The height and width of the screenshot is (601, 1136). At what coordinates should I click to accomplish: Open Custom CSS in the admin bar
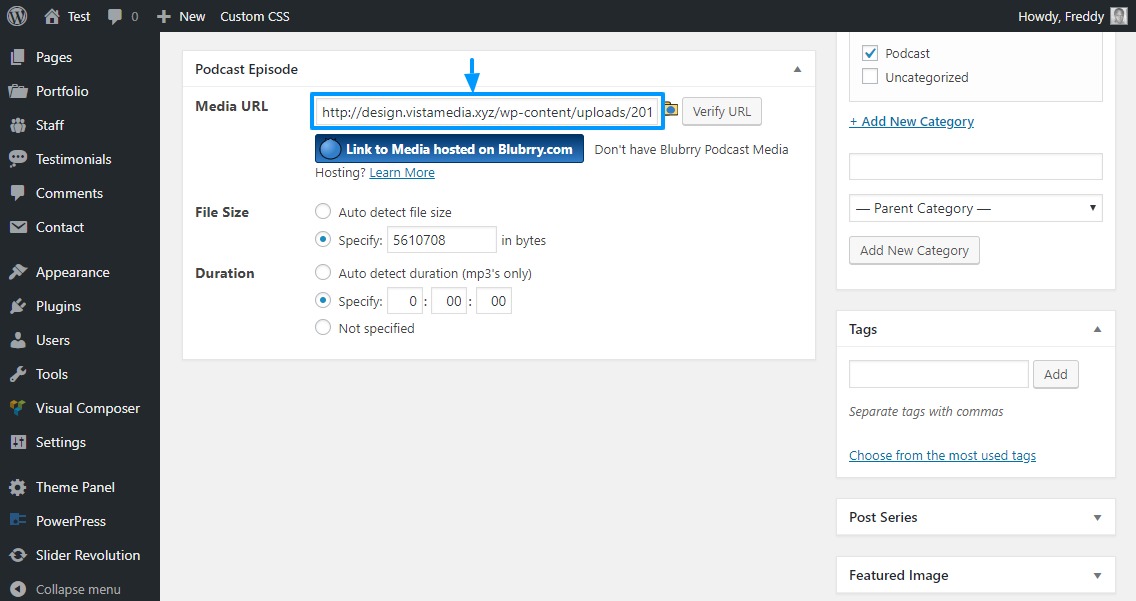click(255, 17)
